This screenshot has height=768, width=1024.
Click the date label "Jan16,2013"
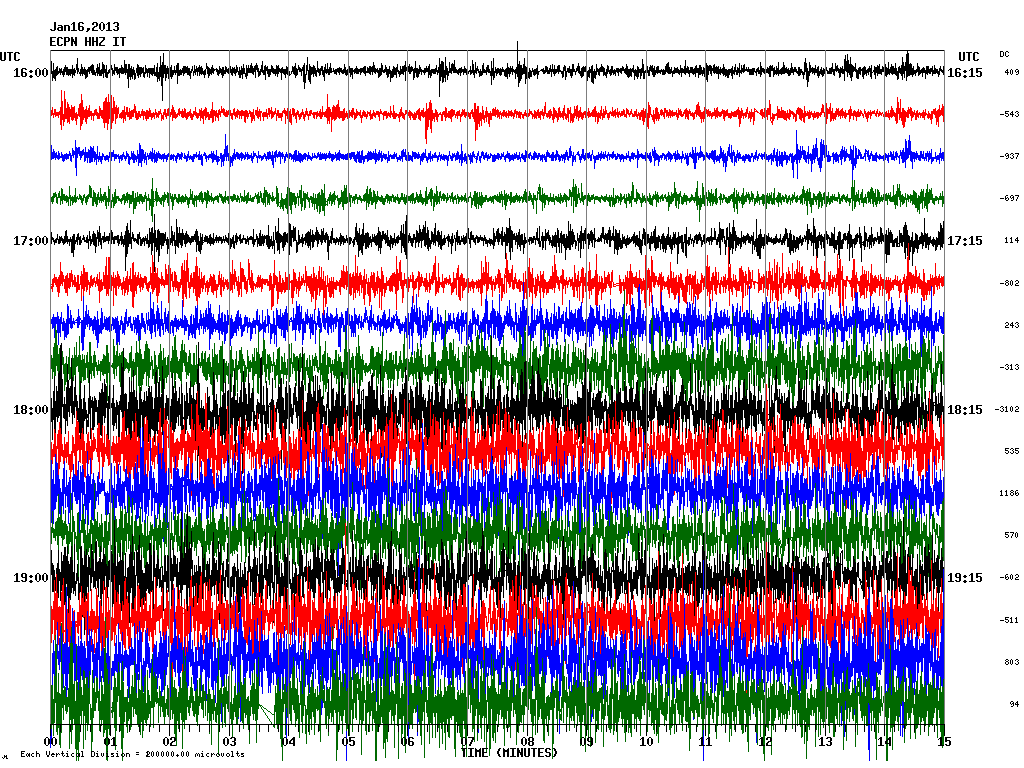[85, 27]
